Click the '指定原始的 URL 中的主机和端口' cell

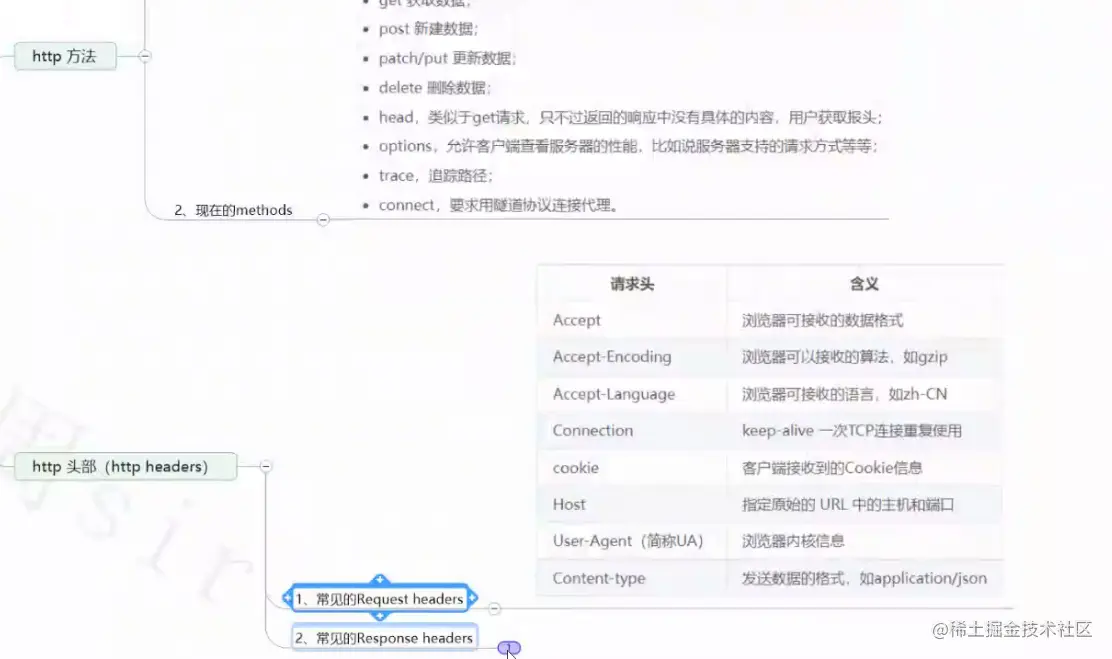pos(864,504)
